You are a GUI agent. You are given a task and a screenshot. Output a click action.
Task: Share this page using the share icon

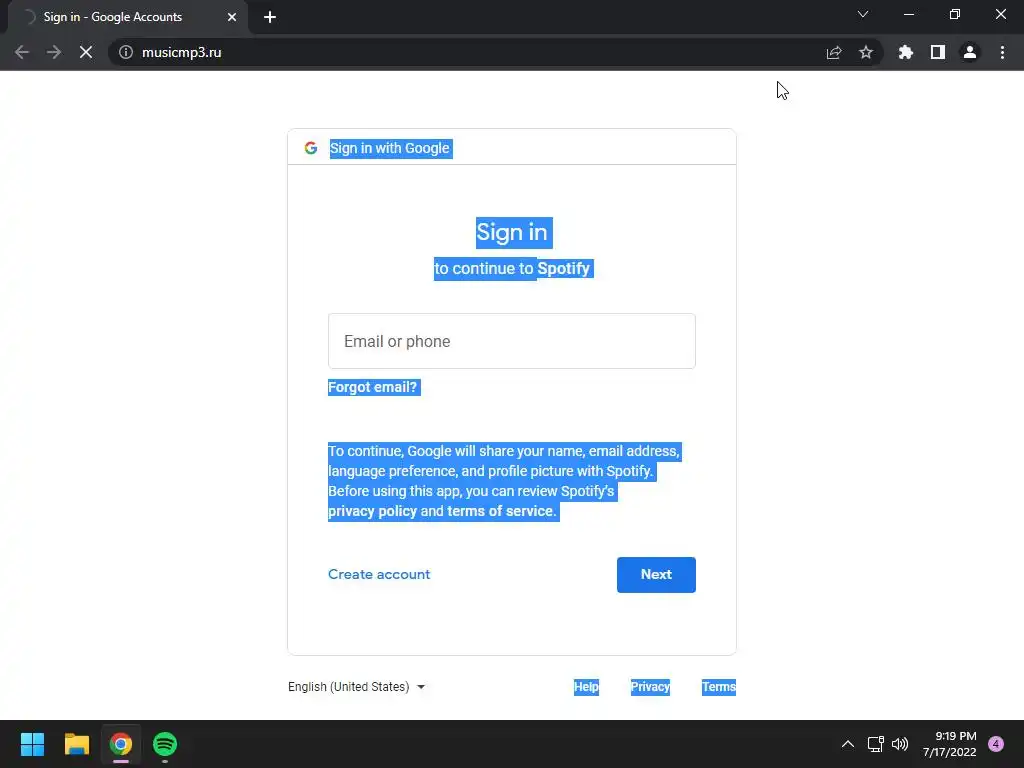pos(834,52)
